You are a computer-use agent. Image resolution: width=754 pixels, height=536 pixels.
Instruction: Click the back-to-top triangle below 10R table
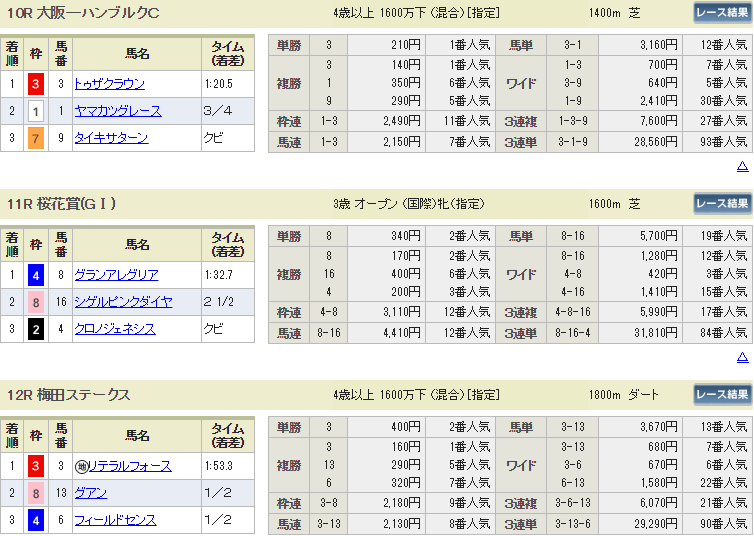point(742,166)
